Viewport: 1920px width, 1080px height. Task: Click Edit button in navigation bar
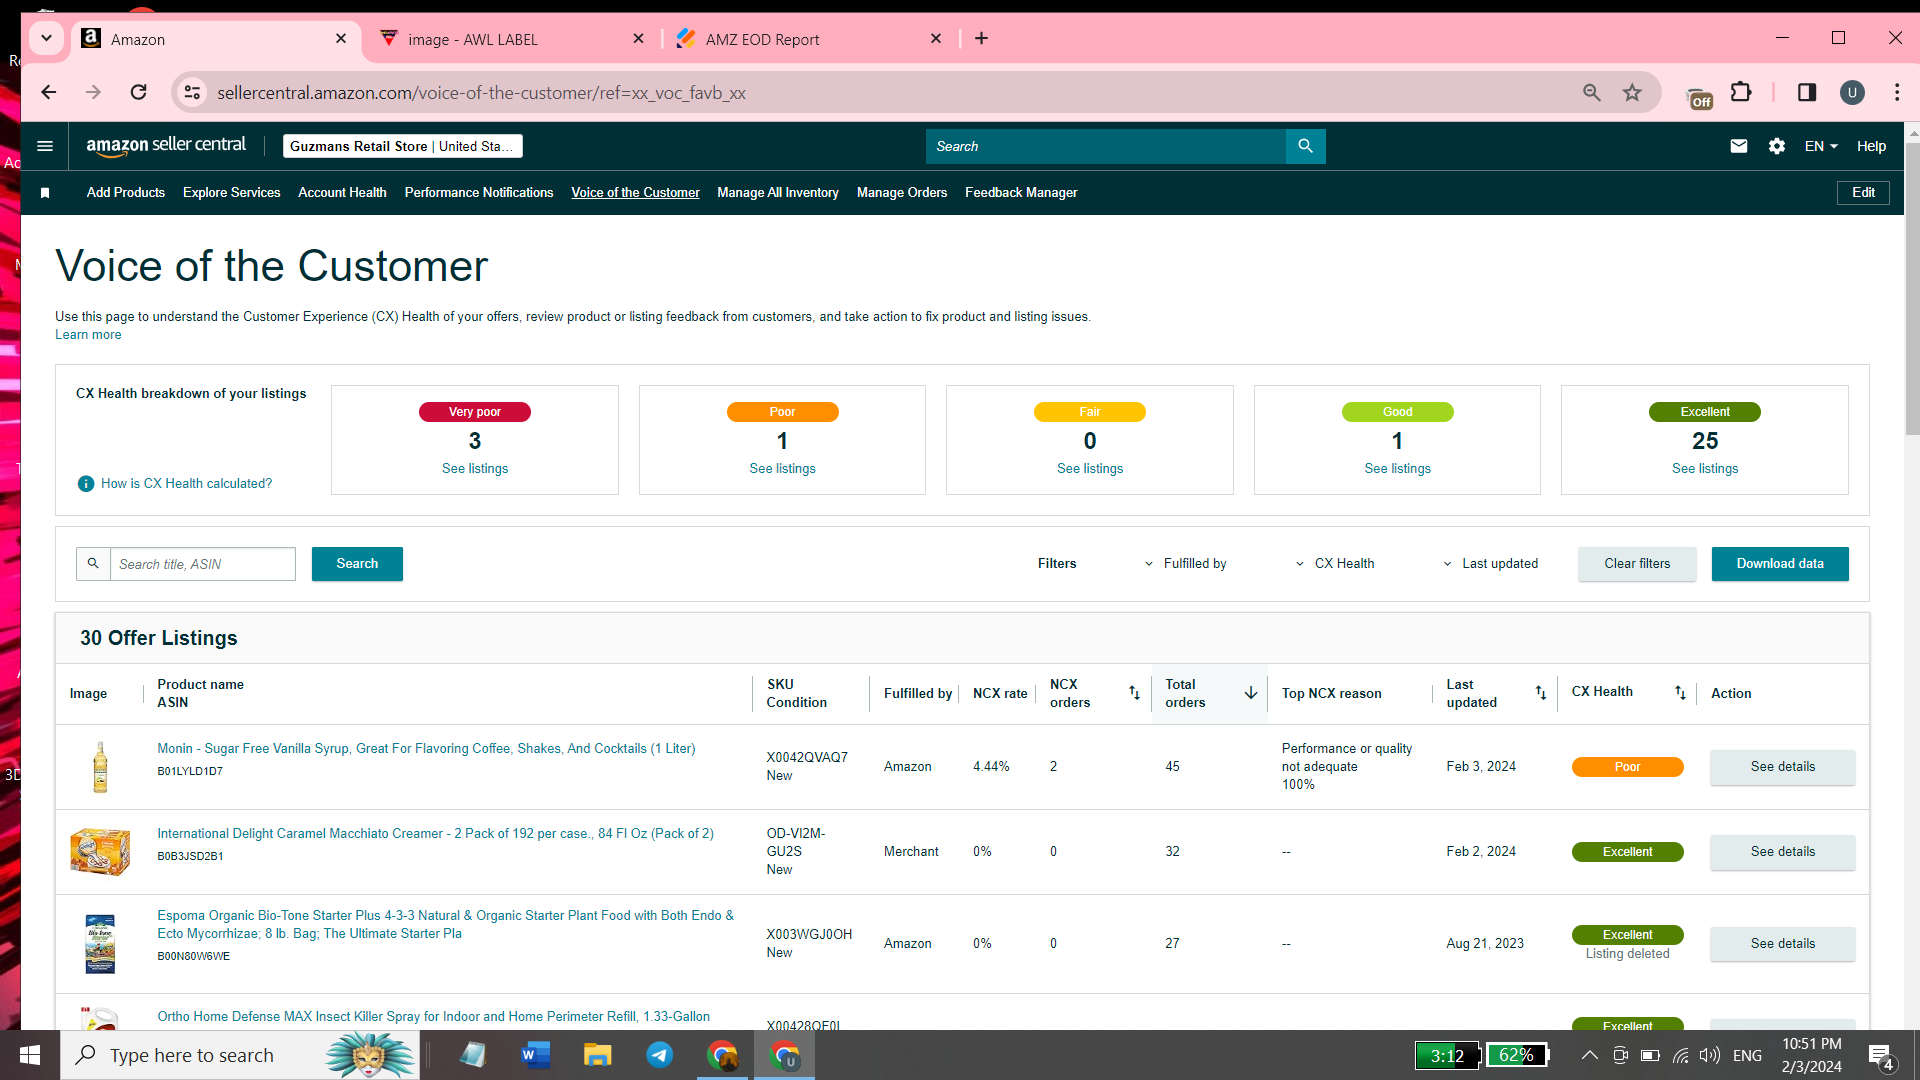[x=1863, y=193]
